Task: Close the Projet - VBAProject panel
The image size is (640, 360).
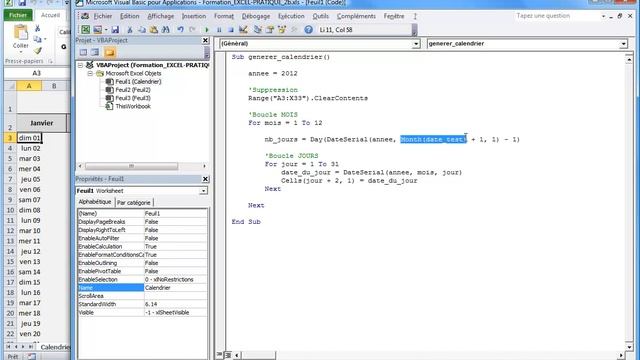Action: [x=205, y=40]
